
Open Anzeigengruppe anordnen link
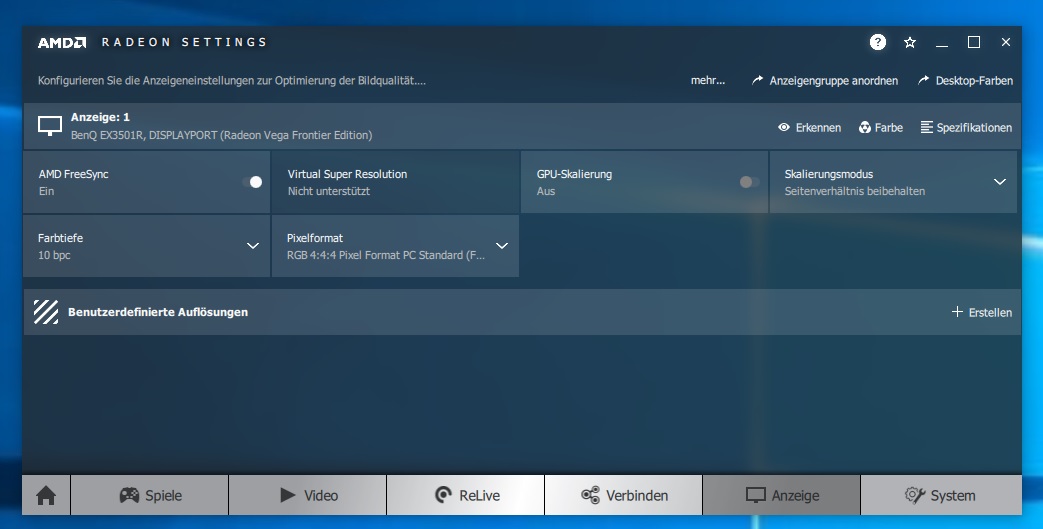tap(833, 81)
